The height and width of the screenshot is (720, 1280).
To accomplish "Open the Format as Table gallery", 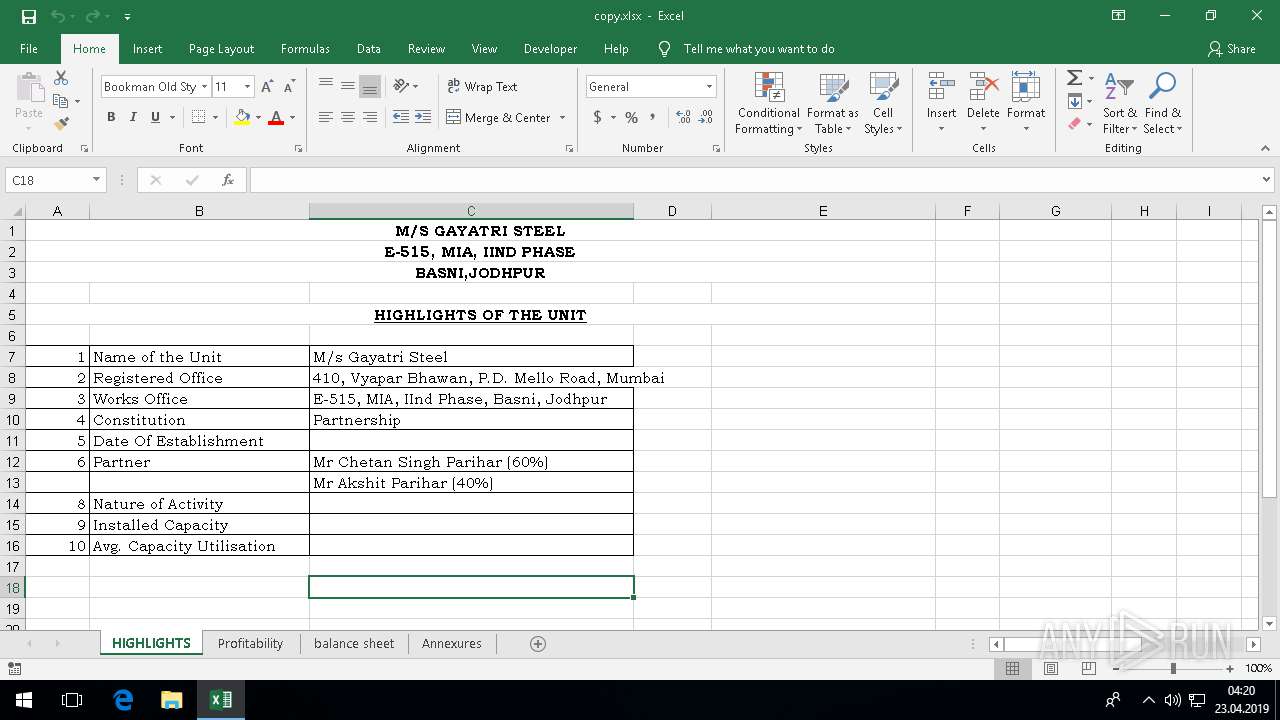I will coord(833,103).
